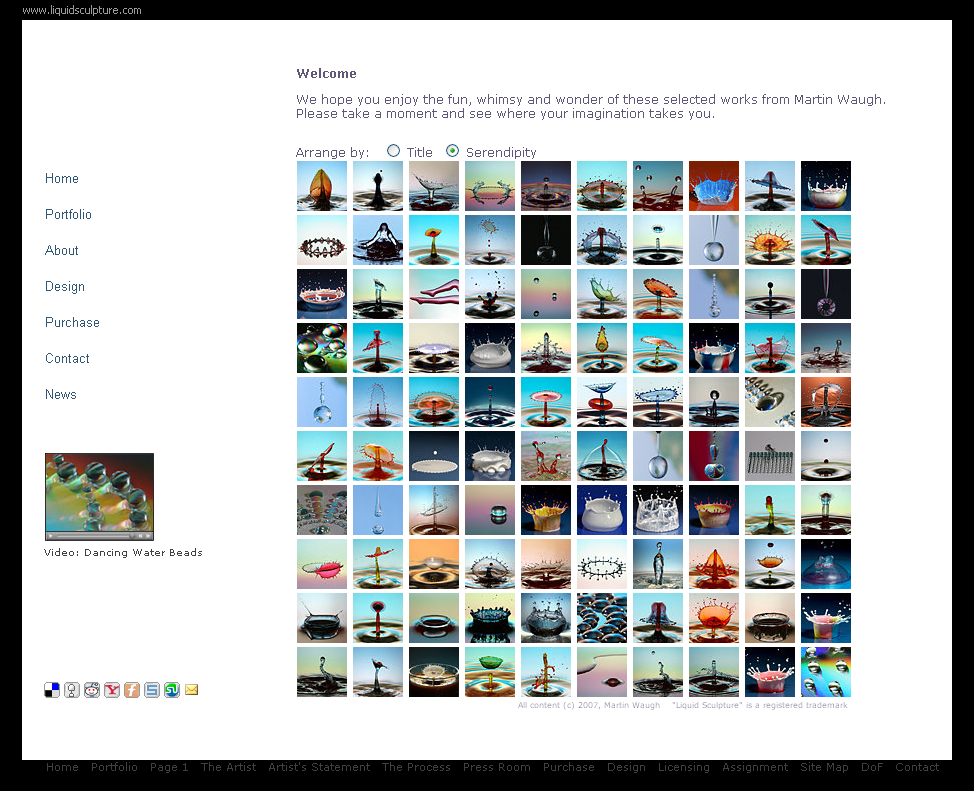Click the www.liquidsculpture.com header text
The width and height of the screenshot is (974, 791).
tap(82, 10)
